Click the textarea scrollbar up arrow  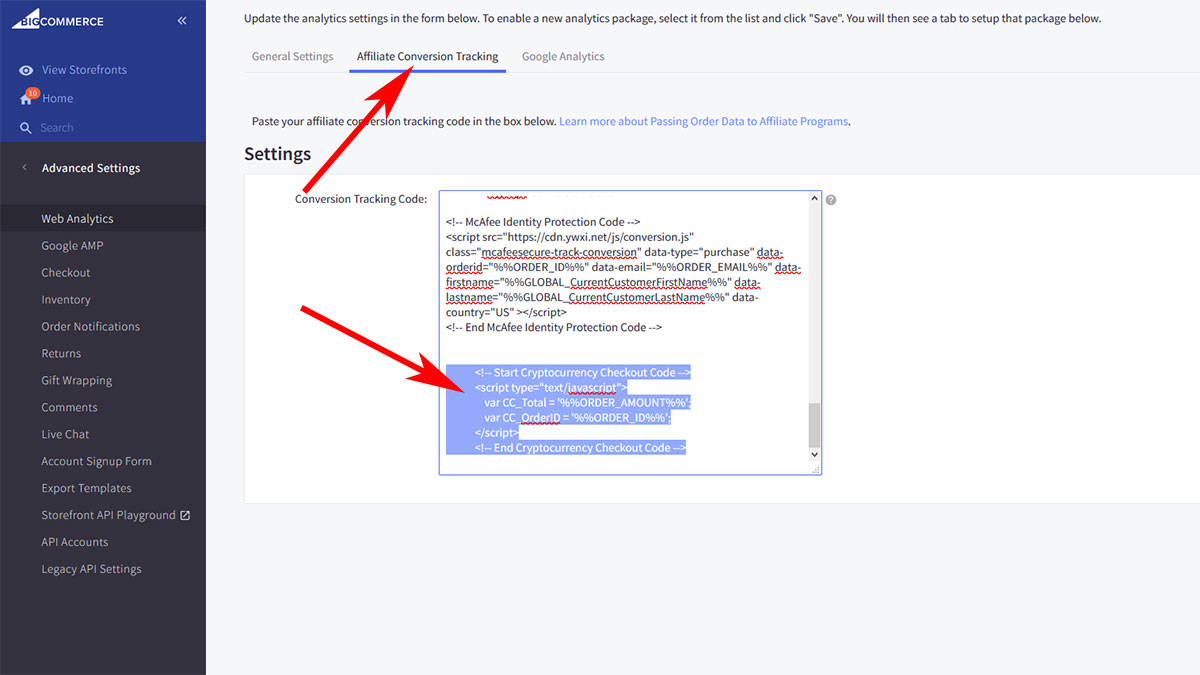click(814, 199)
